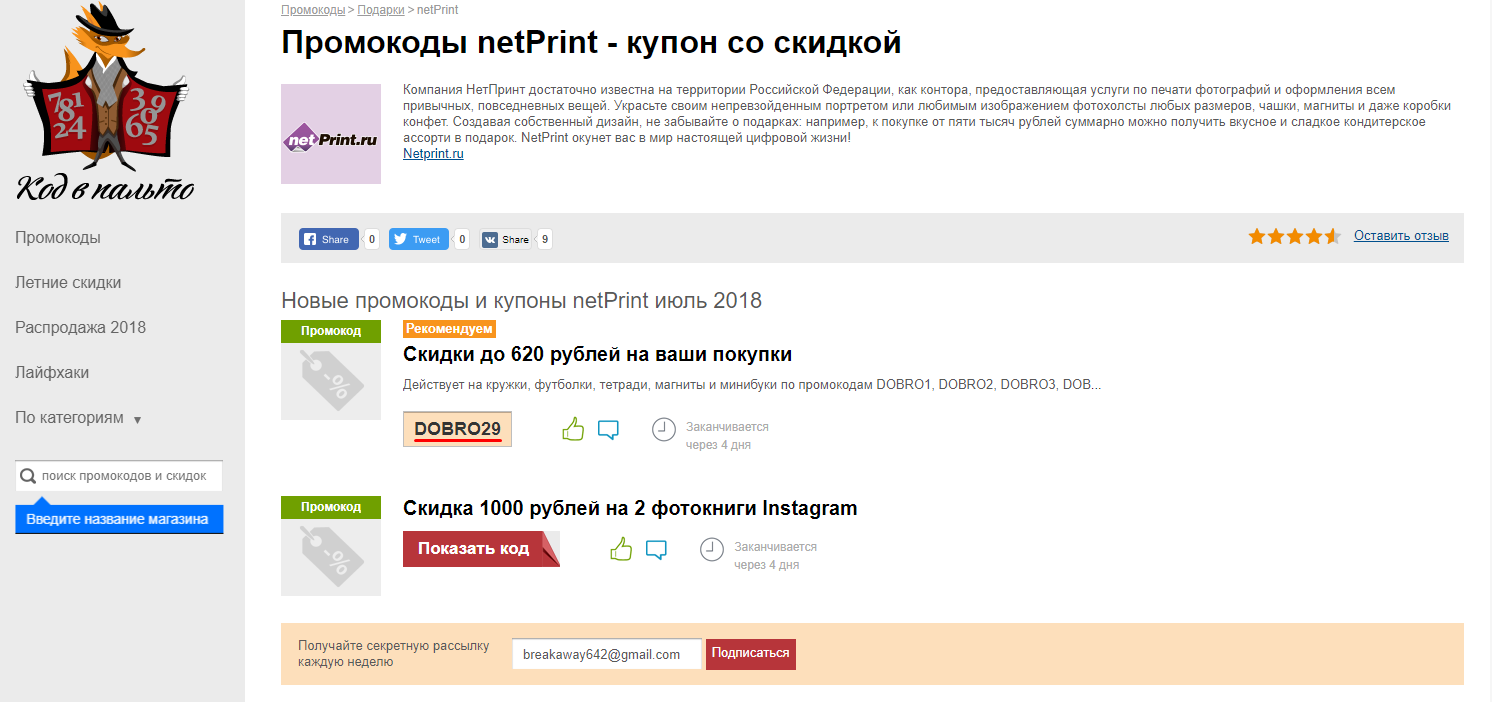Click the coupon tag image of the Instagram offer
This screenshot has width=1492, height=702.
tap(331, 557)
